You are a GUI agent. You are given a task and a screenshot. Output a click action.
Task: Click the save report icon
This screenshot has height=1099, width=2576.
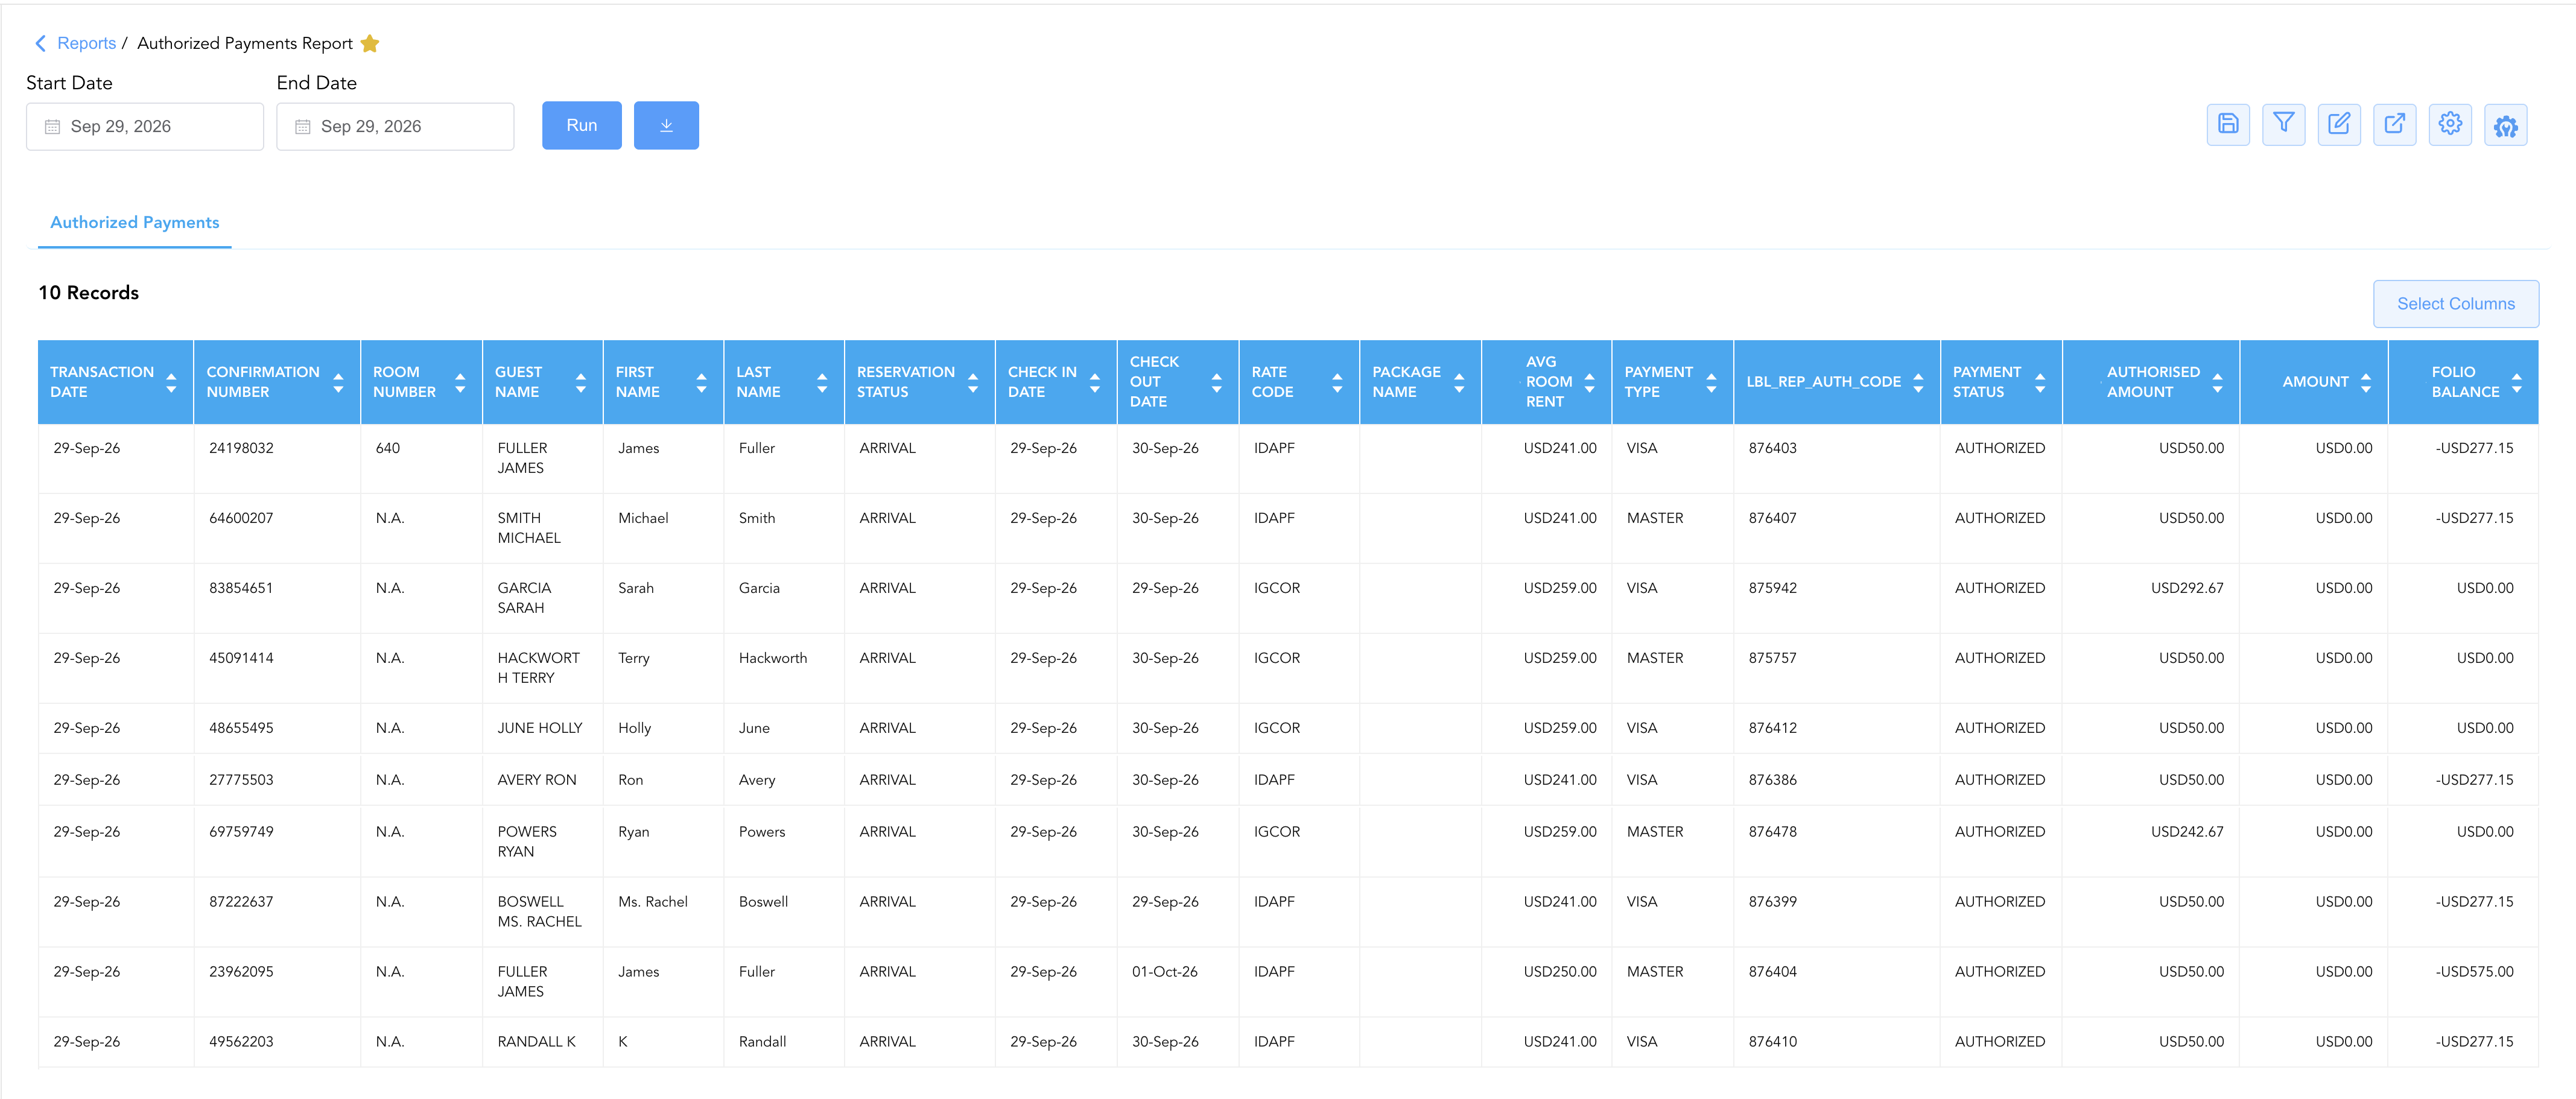[2228, 125]
